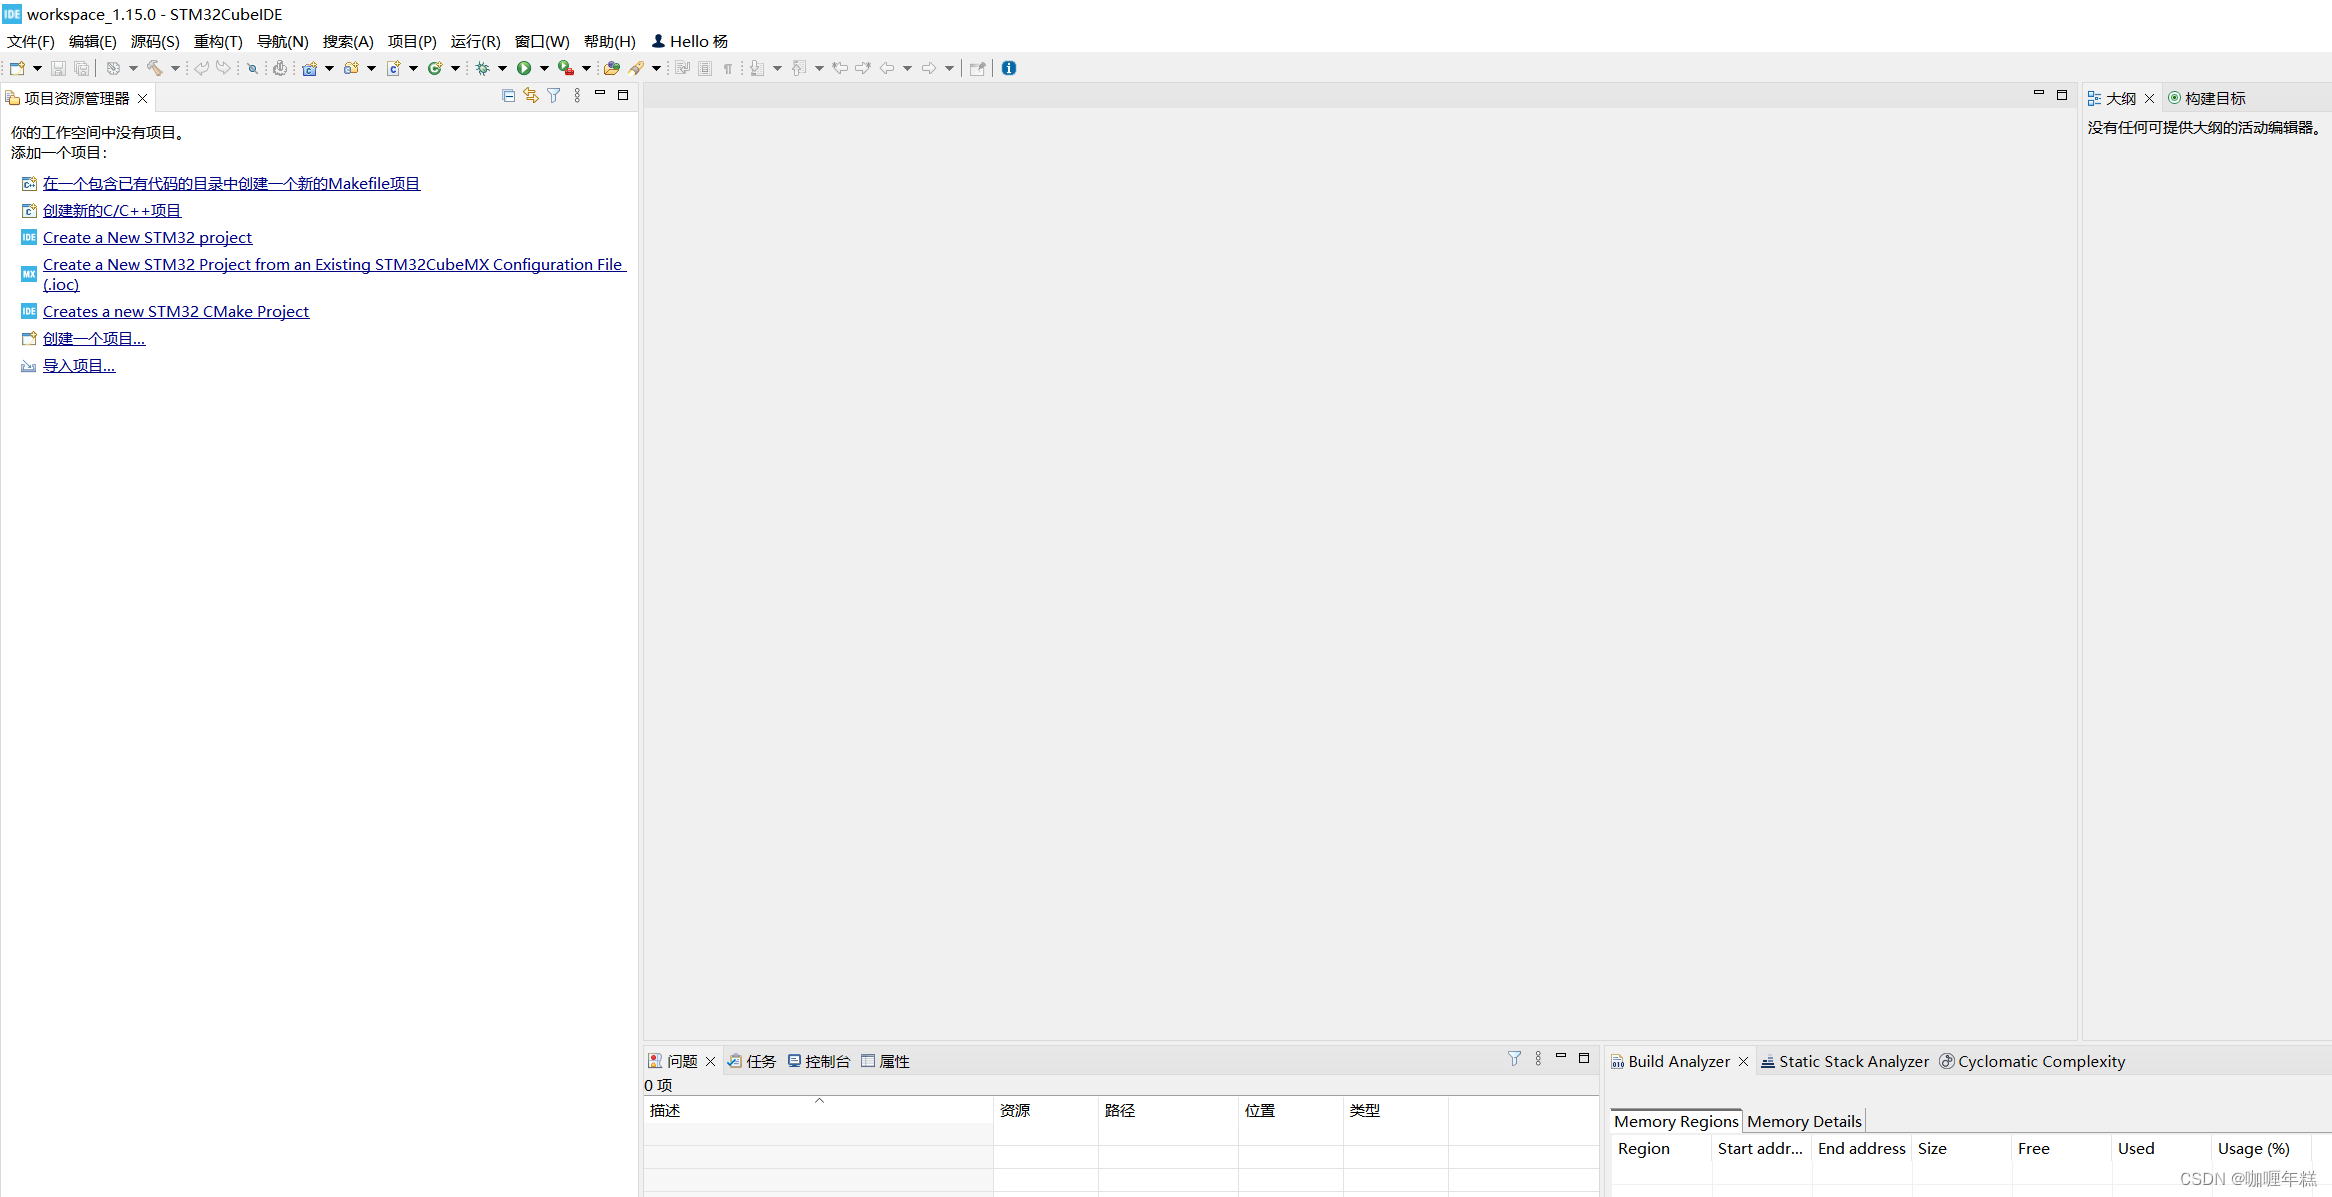Click the New source folder icon
Viewport: 2332px width, 1197px height.
[x=351, y=68]
